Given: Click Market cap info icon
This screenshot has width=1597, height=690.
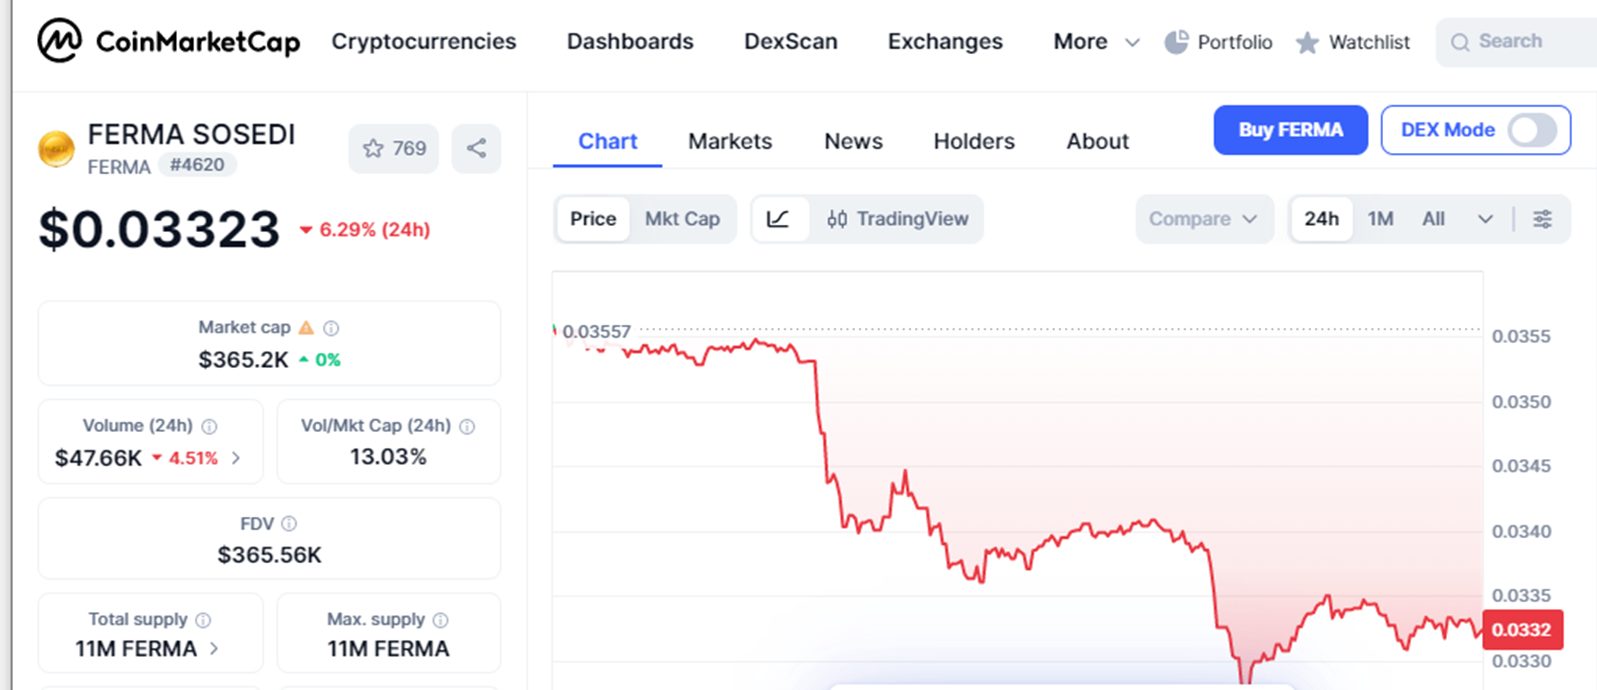Looking at the screenshot, I should 332,328.
